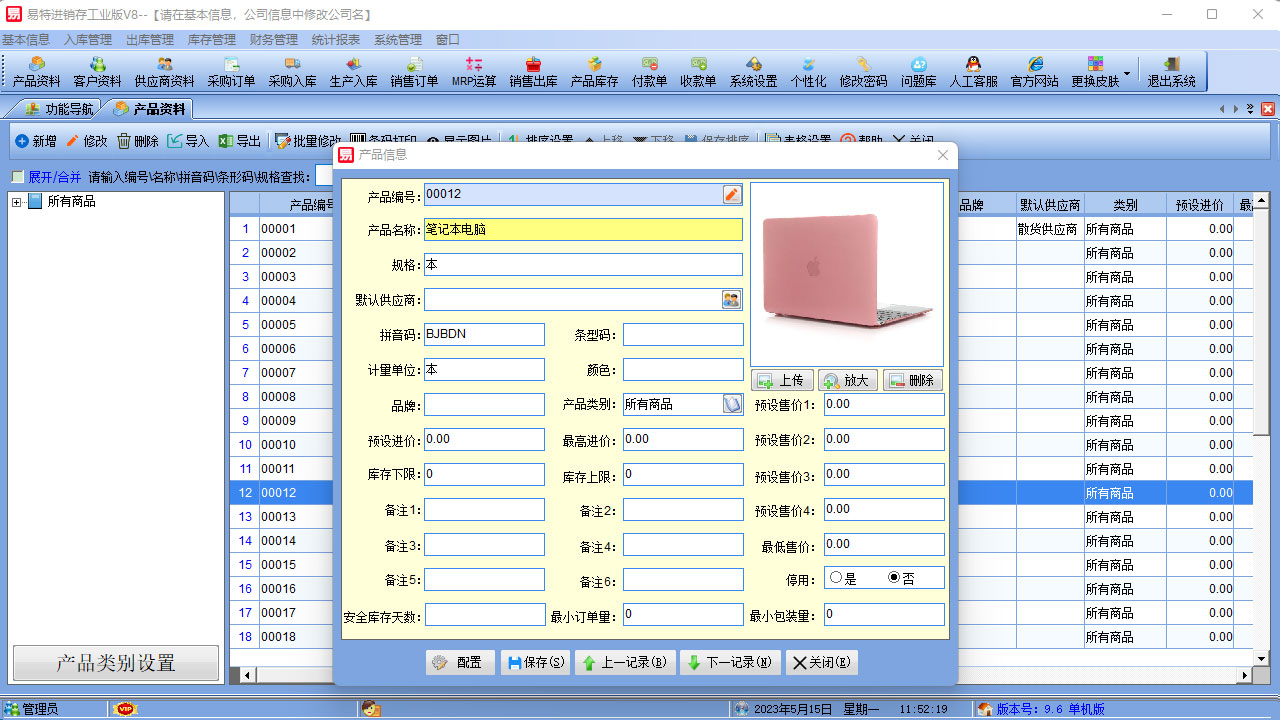Viewport: 1280px width, 720px height.
Task: Open the MRP运算 toolbar icon
Action: pos(473,71)
